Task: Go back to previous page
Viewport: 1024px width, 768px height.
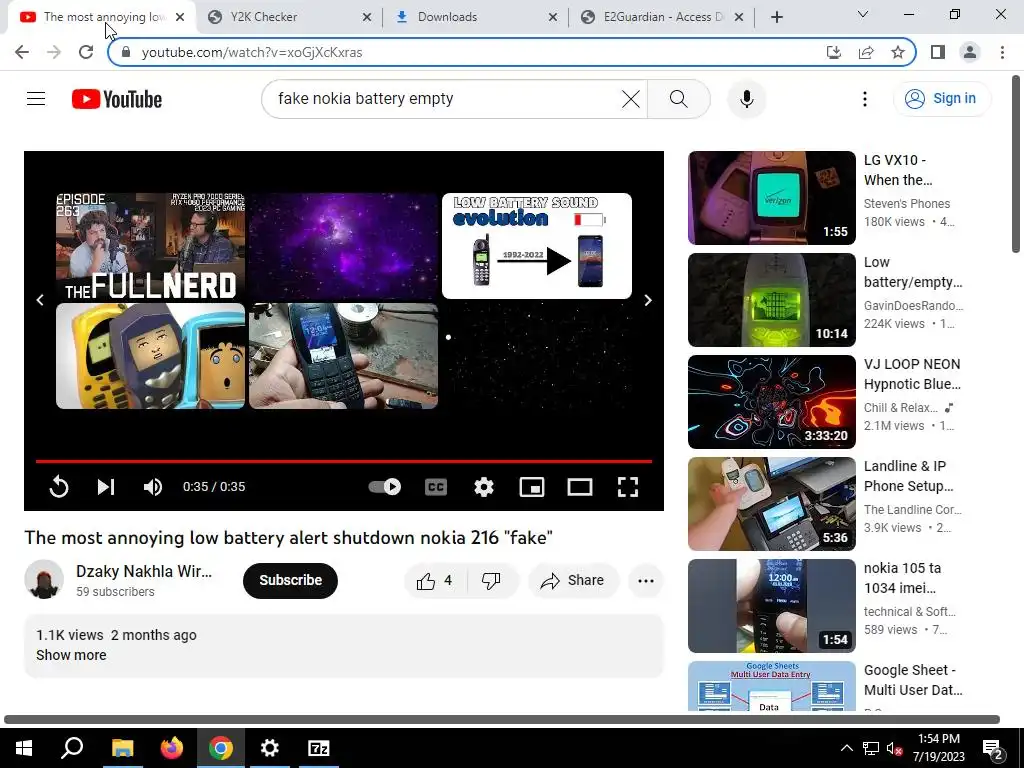Action: click(x=22, y=52)
